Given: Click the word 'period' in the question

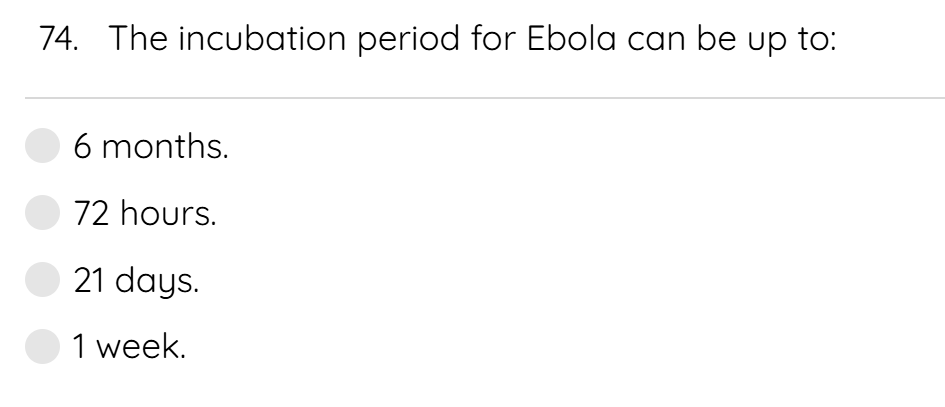Looking at the screenshot, I should (408, 40).
